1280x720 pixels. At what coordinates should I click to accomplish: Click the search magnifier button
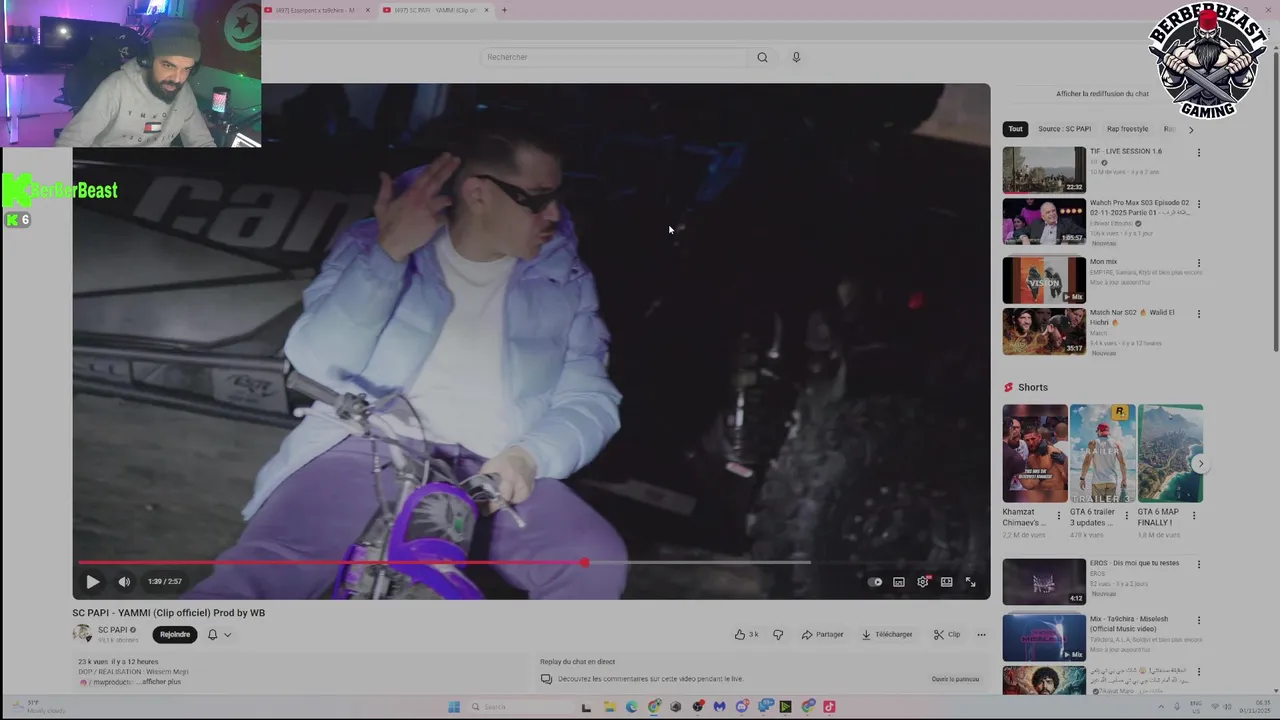pos(762,57)
